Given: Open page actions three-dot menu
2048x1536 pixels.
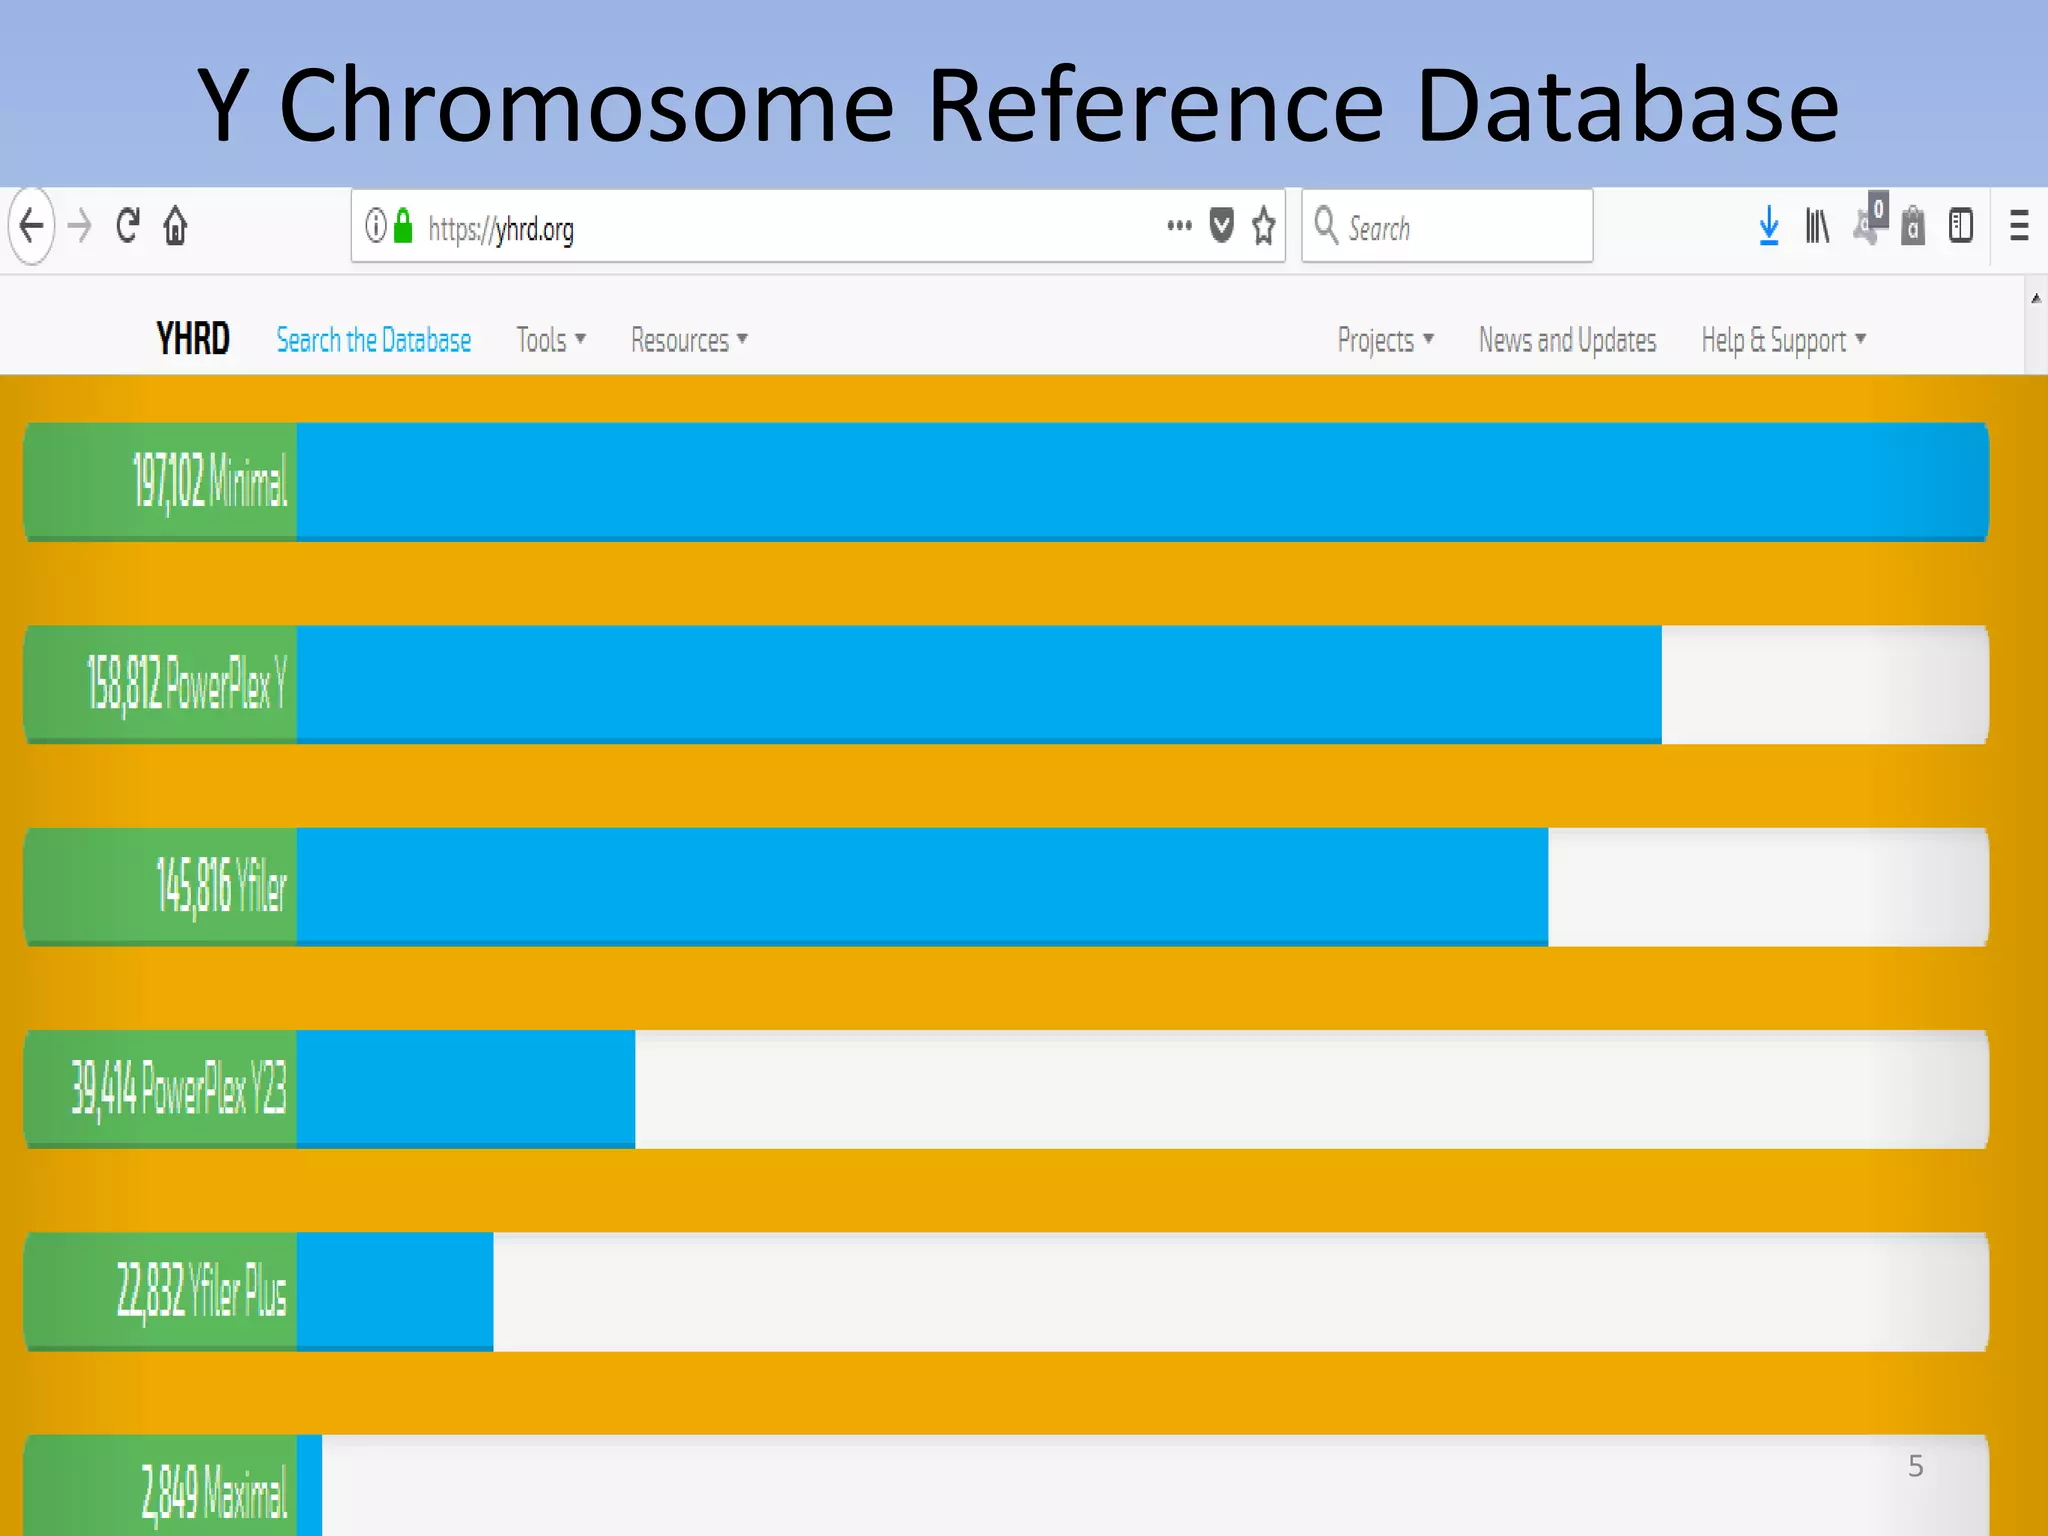Looking at the screenshot, I should [x=1179, y=226].
